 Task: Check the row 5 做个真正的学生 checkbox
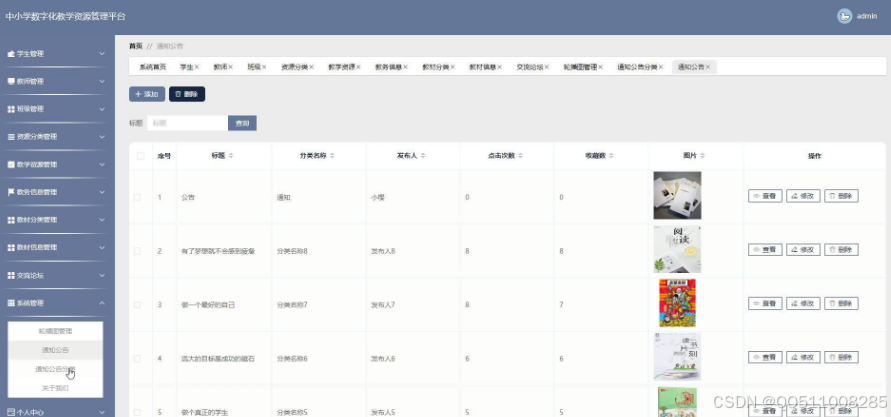pos(137,412)
